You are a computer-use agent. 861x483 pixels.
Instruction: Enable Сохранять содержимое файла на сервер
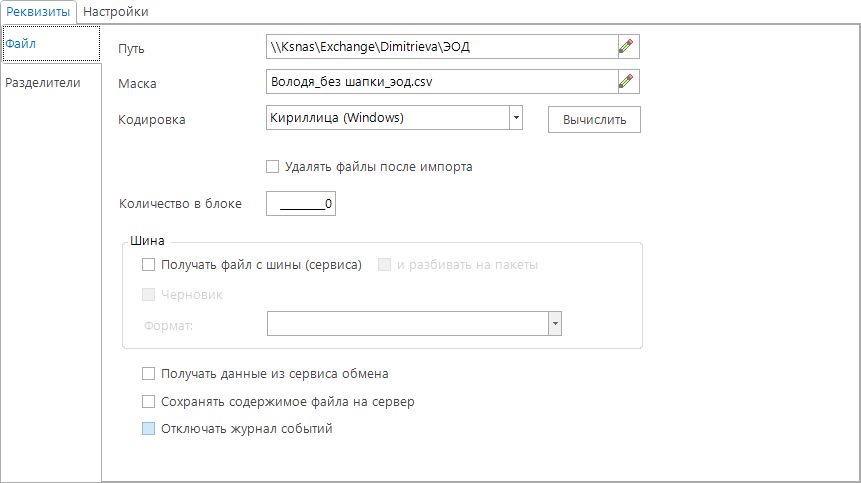149,402
